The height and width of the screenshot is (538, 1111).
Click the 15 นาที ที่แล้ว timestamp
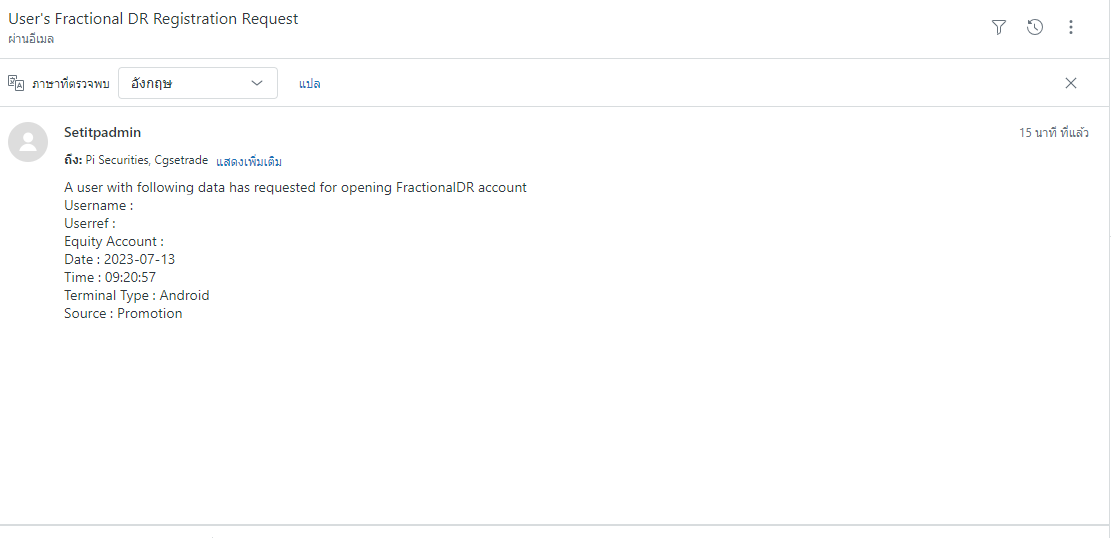point(1052,133)
